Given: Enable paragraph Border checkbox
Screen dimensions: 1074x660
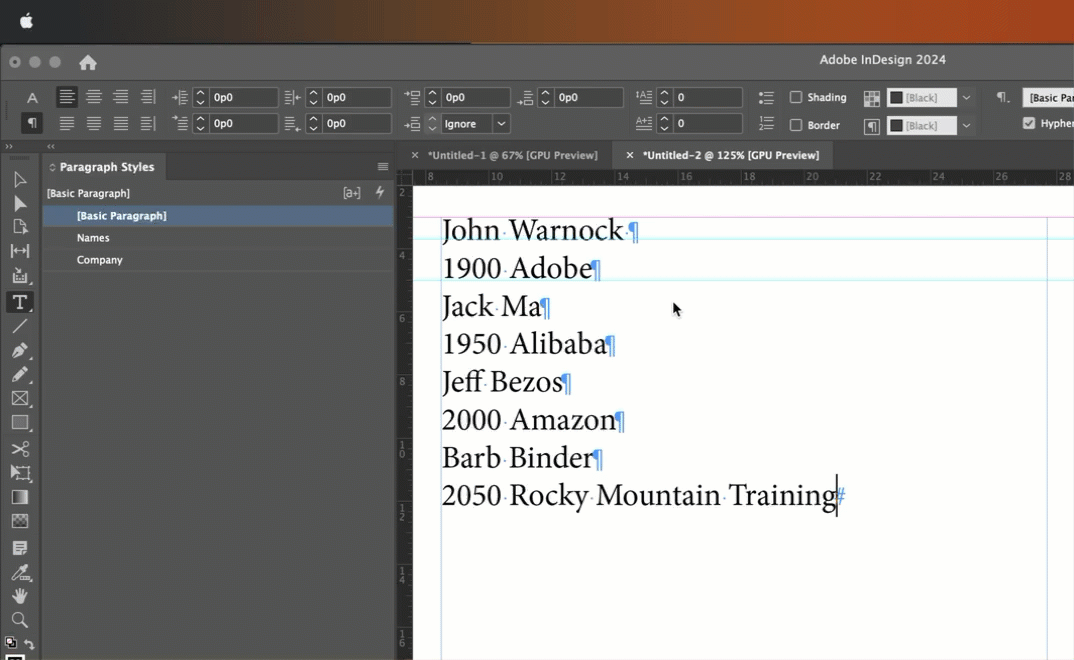Looking at the screenshot, I should [x=796, y=125].
